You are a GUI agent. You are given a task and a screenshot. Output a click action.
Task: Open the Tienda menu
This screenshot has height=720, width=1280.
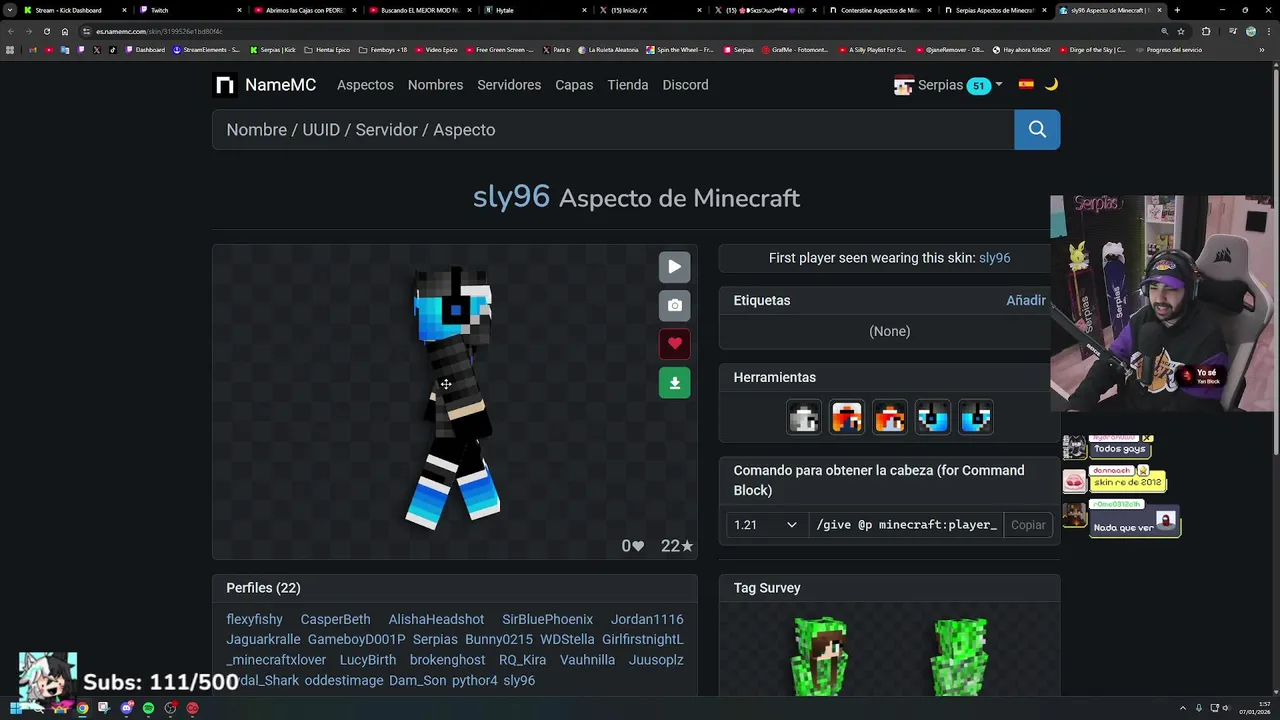pos(628,85)
